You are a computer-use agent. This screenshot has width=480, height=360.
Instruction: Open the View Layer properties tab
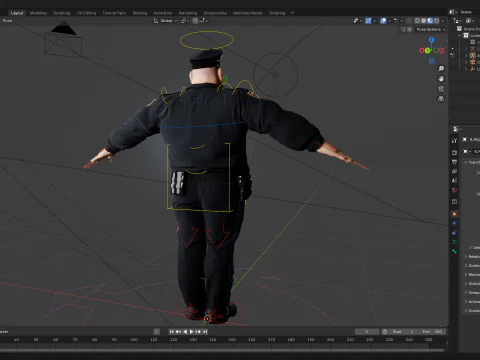[454, 171]
